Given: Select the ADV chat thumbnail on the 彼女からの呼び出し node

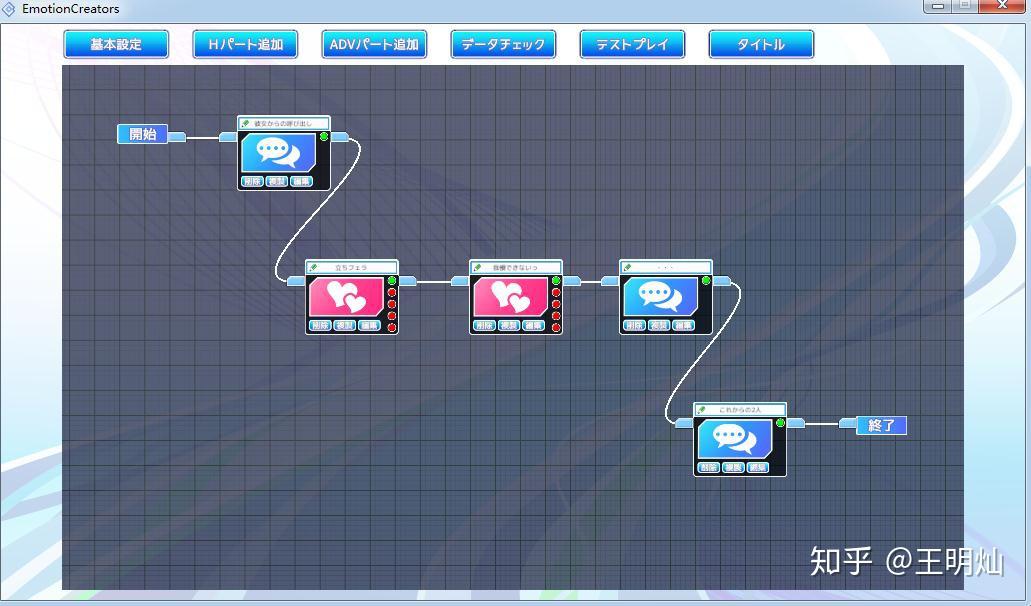Looking at the screenshot, I should (278, 152).
